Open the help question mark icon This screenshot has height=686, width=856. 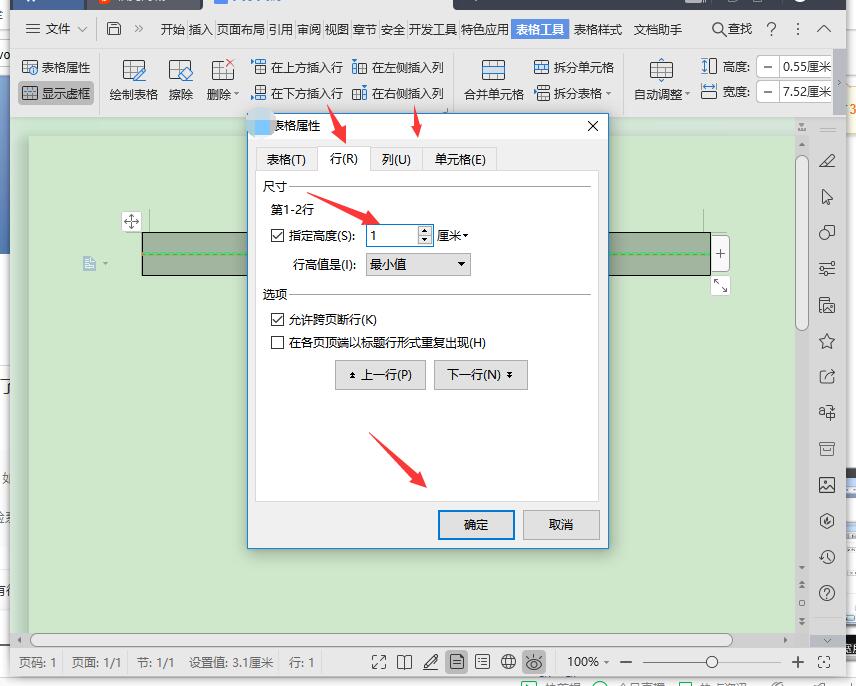771,29
